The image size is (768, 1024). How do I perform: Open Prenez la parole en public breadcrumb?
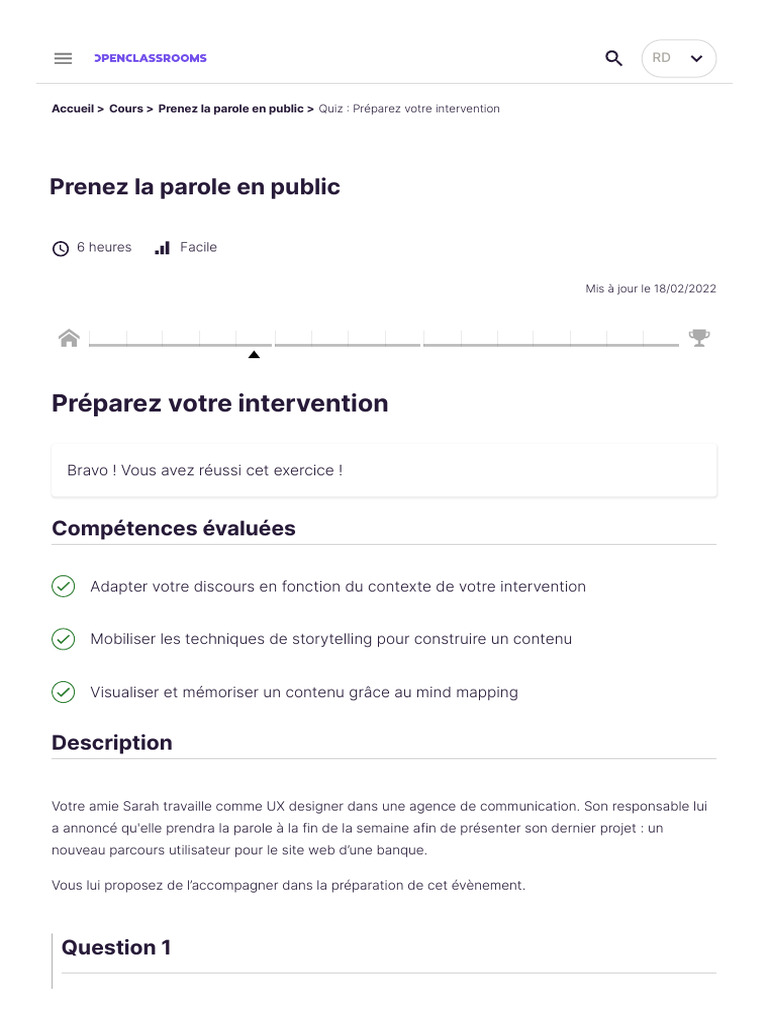click(230, 108)
